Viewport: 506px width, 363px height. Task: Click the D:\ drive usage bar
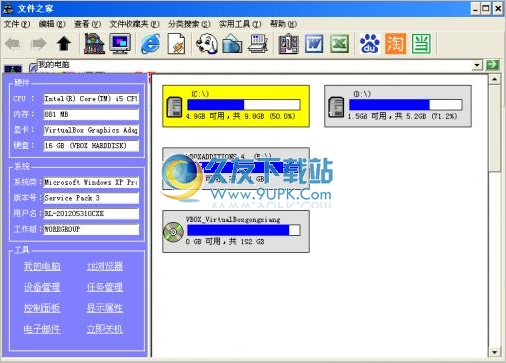pyautogui.click(x=405, y=105)
